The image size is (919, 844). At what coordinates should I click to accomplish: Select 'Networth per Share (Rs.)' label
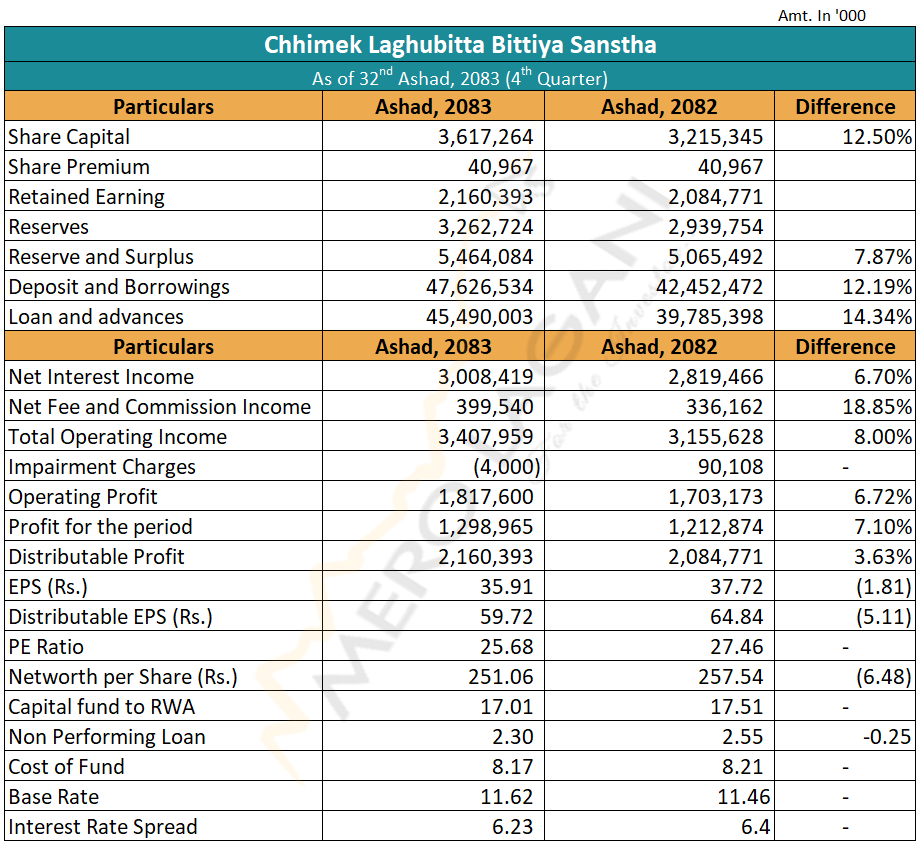tap(122, 676)
